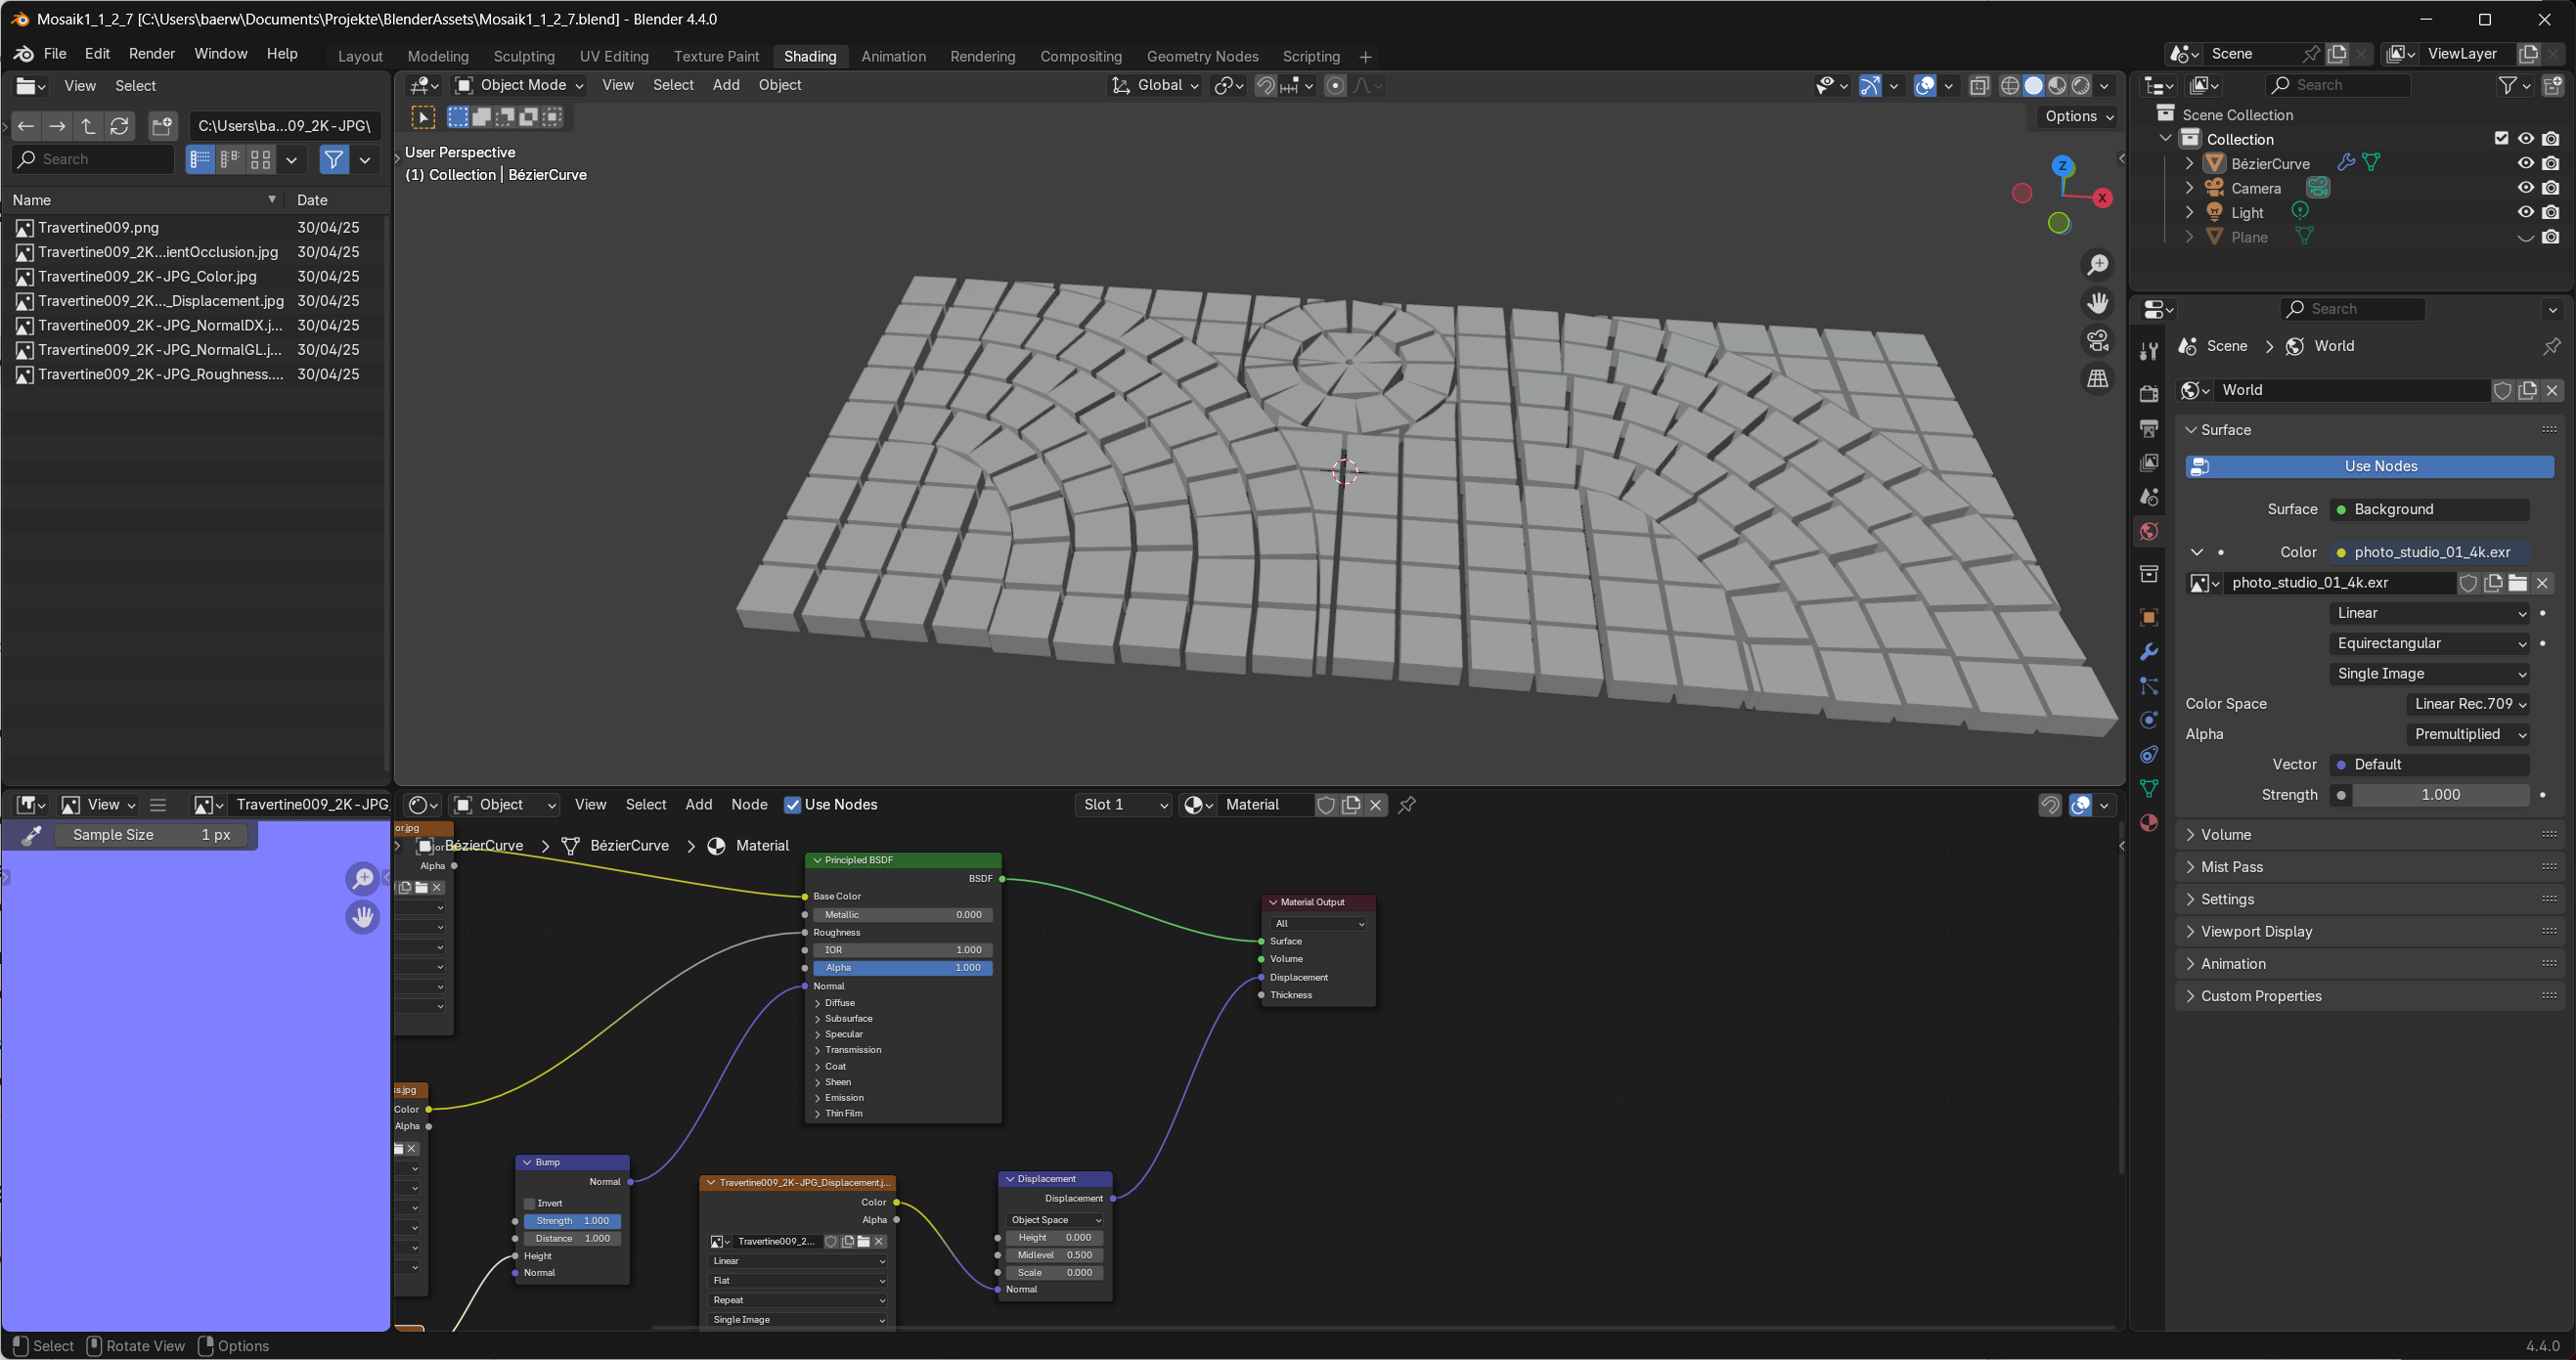Select Travertine009_2K-JPG_Color.jpg in file browser
Image resolution: width=2576 pixels, height=1360 pixels.
147,276
